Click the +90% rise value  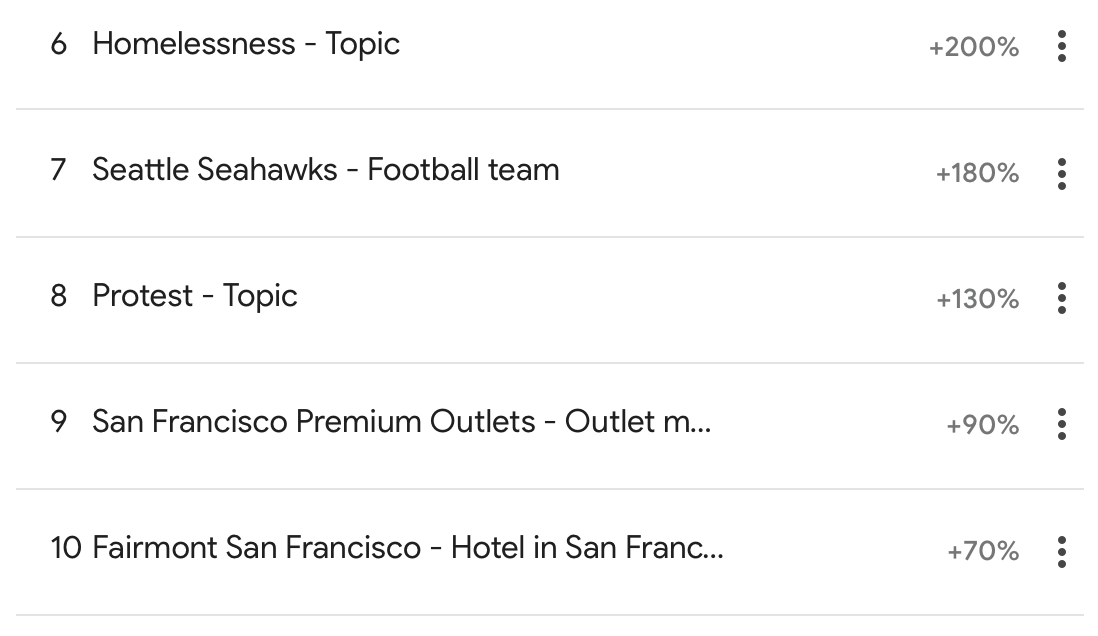[982, 424]
